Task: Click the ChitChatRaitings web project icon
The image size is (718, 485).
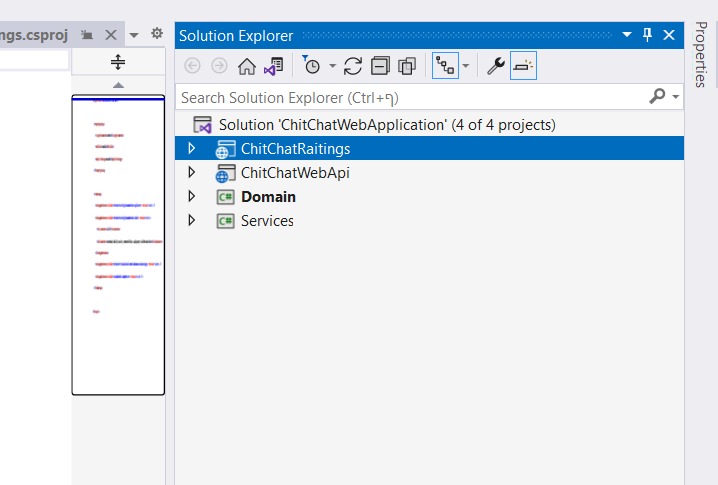Action: point(225,149)
